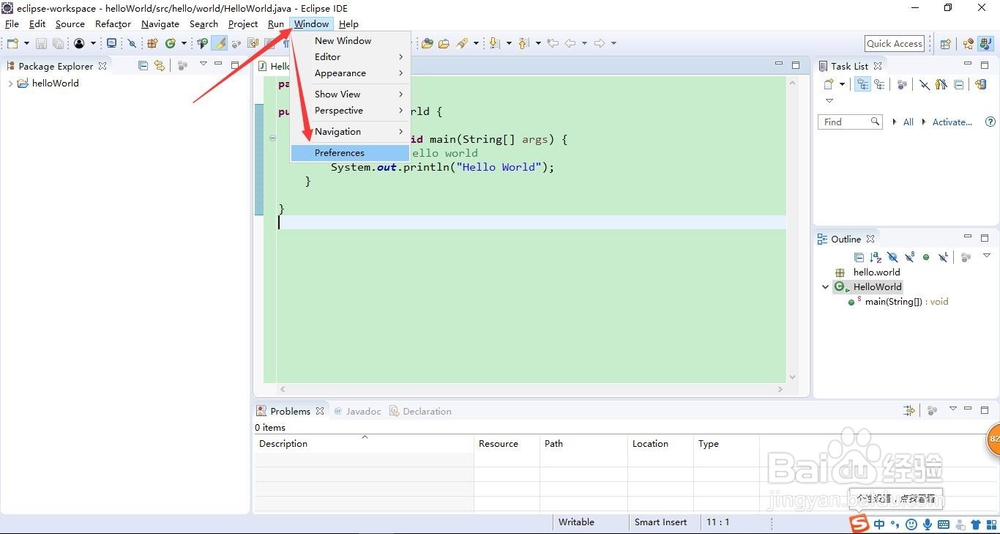Collapse the HelloWorld class in Outline
Screen dimensions: 1000x534
[x=825, y=286]
